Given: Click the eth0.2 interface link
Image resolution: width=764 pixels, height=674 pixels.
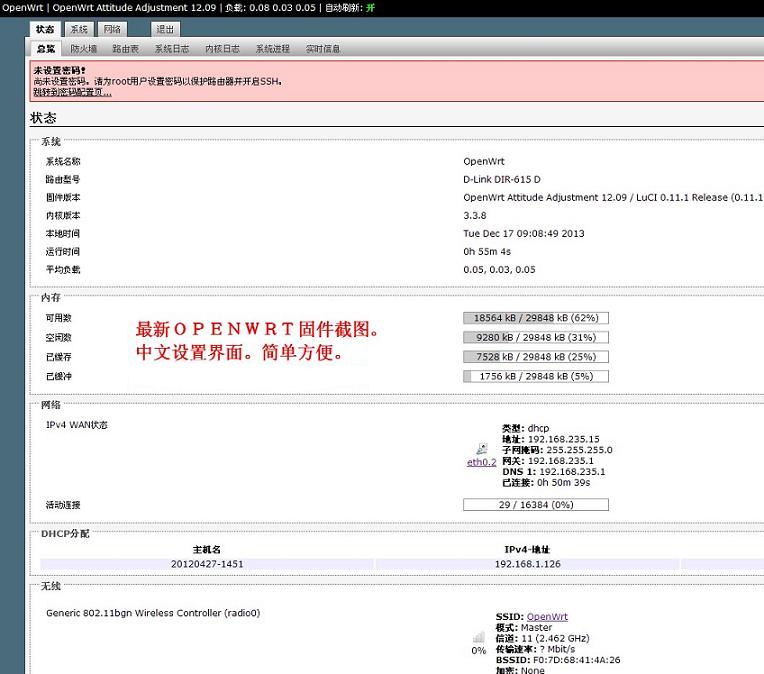Looking at the screenshot, I should click(x=482, y=462).
